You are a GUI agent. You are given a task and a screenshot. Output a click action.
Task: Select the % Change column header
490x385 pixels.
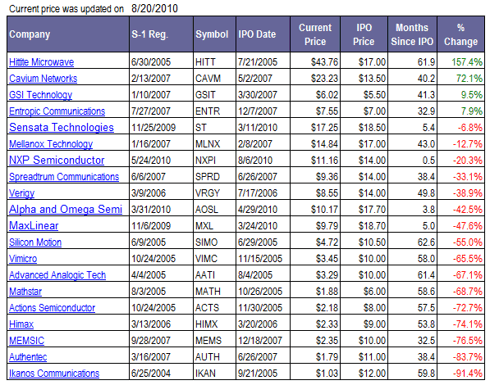tap(461, 34)
